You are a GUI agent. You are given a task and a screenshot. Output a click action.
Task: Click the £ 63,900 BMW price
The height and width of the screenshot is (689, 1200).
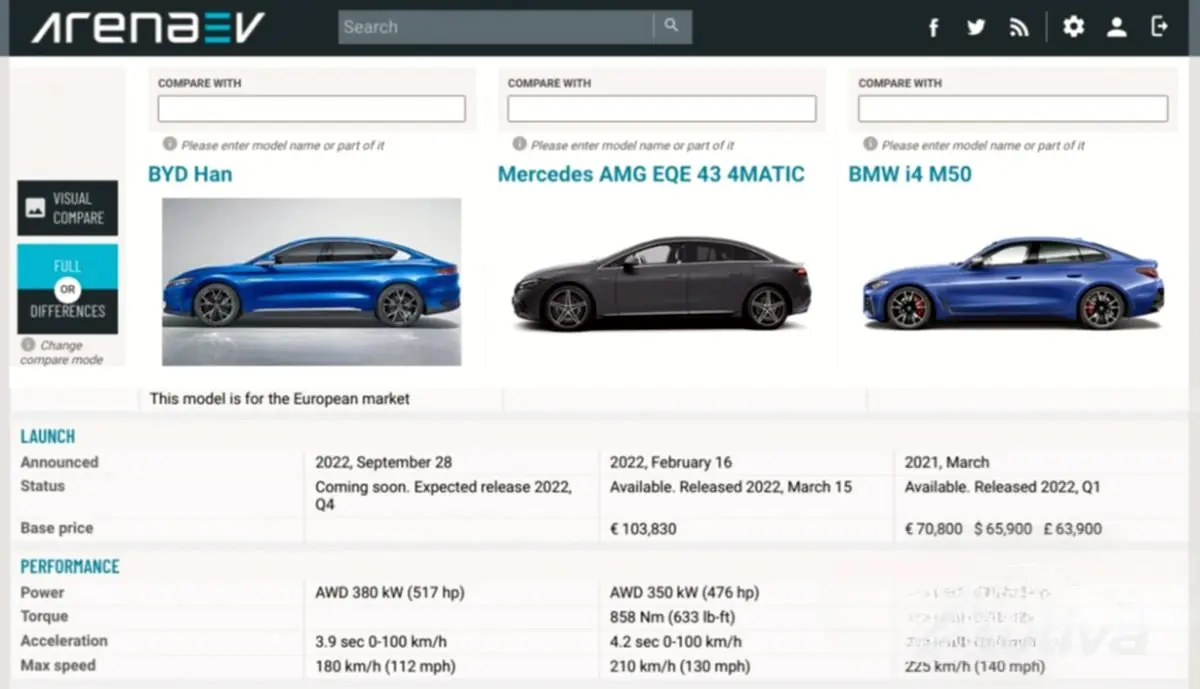(1072, 528)
